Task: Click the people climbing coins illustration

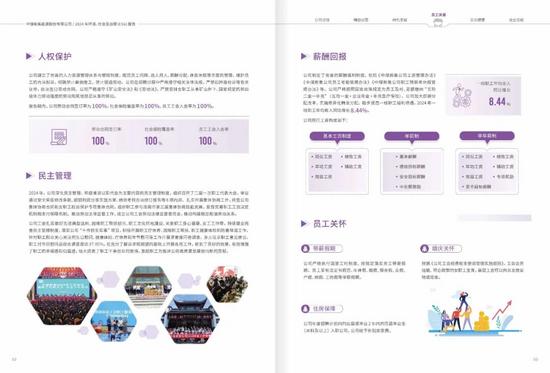Action: point(475,312)
